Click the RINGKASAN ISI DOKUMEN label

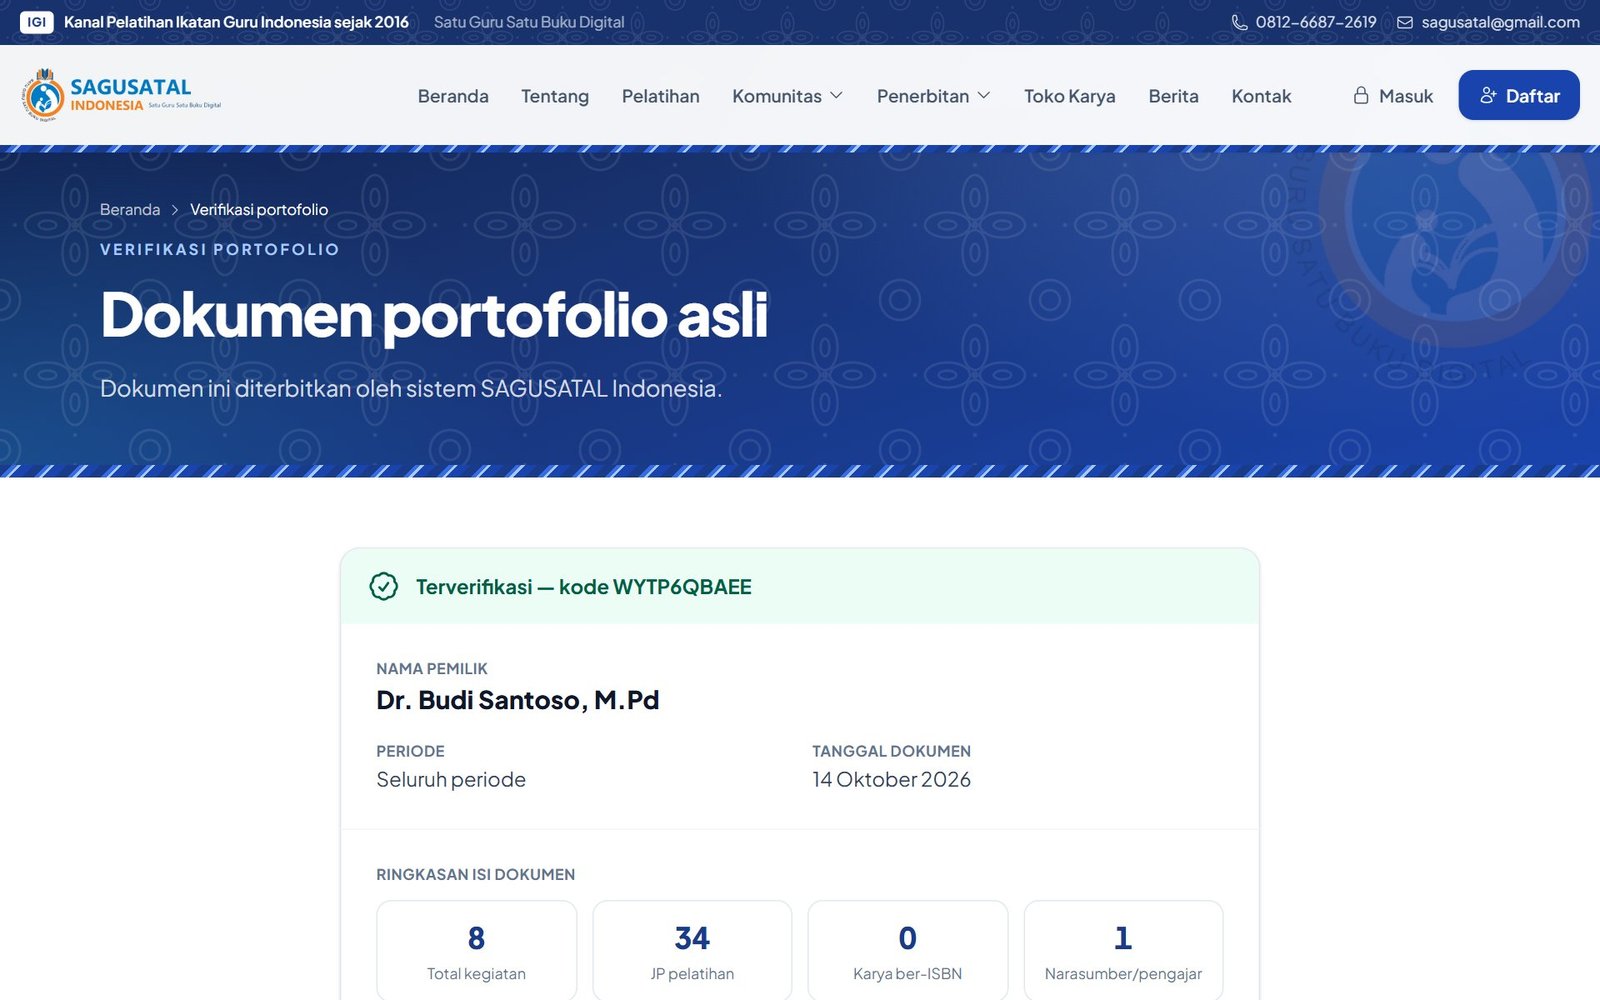pyautogui.click(x=476, y=875)
